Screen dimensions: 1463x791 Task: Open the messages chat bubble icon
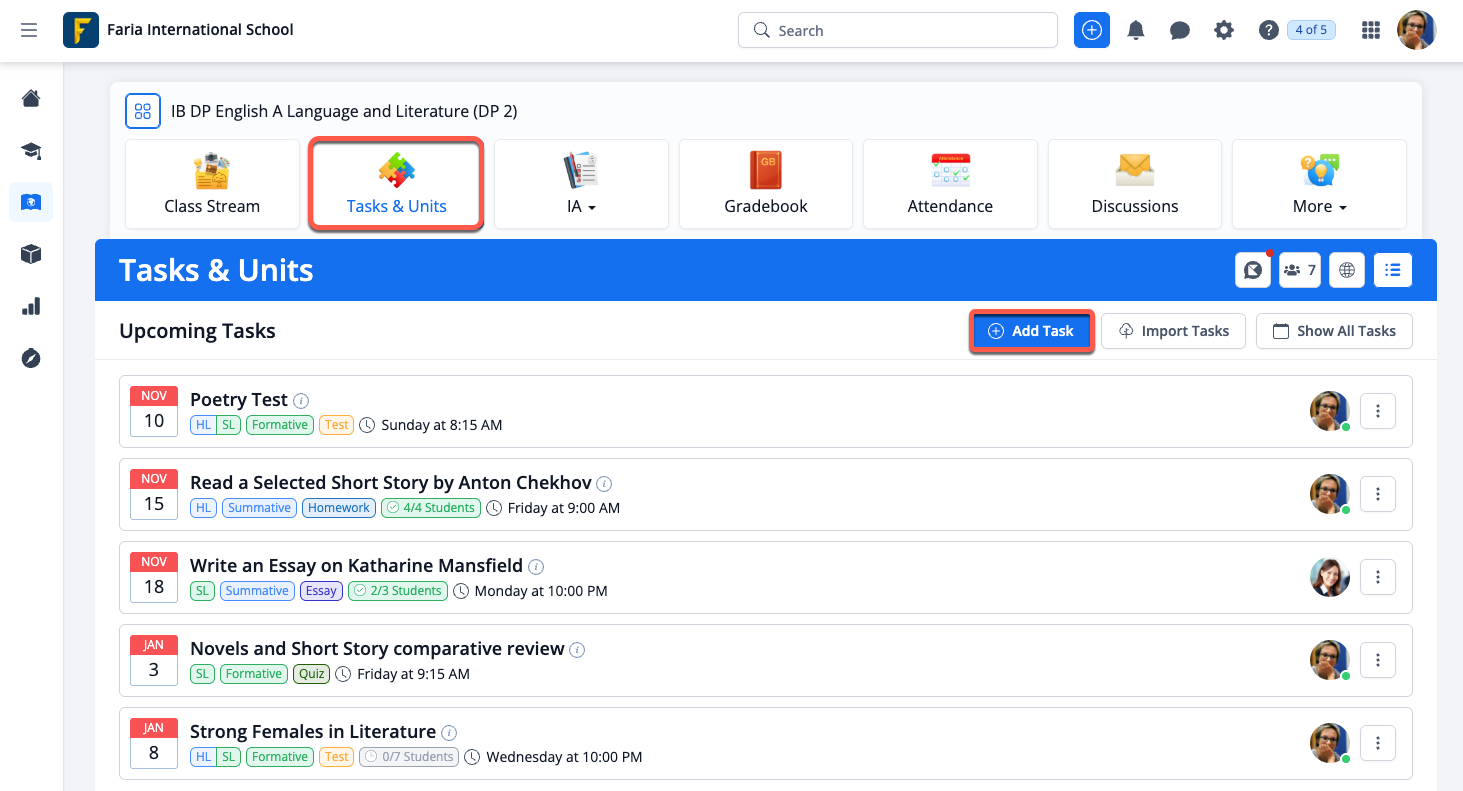coord(1180,30)
